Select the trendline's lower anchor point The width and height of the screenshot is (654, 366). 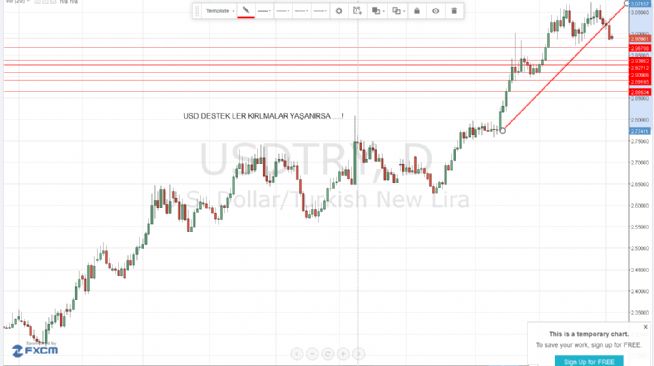[503, 131]
